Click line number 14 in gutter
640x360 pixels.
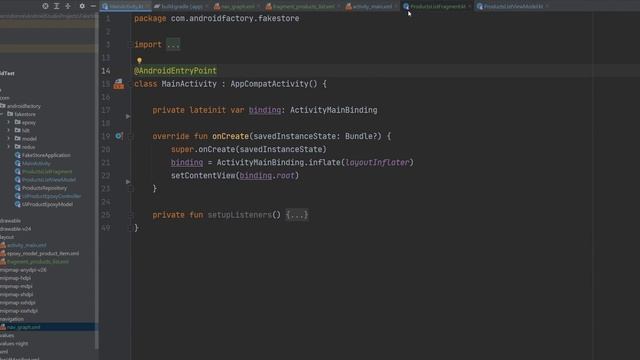106,71
